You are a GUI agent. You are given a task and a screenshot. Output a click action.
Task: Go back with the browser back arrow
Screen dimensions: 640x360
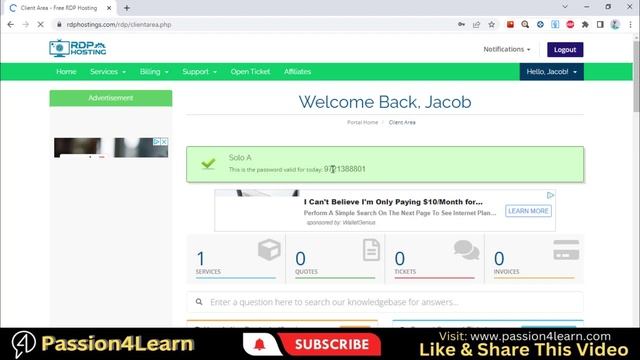click(x=11, y=24)
